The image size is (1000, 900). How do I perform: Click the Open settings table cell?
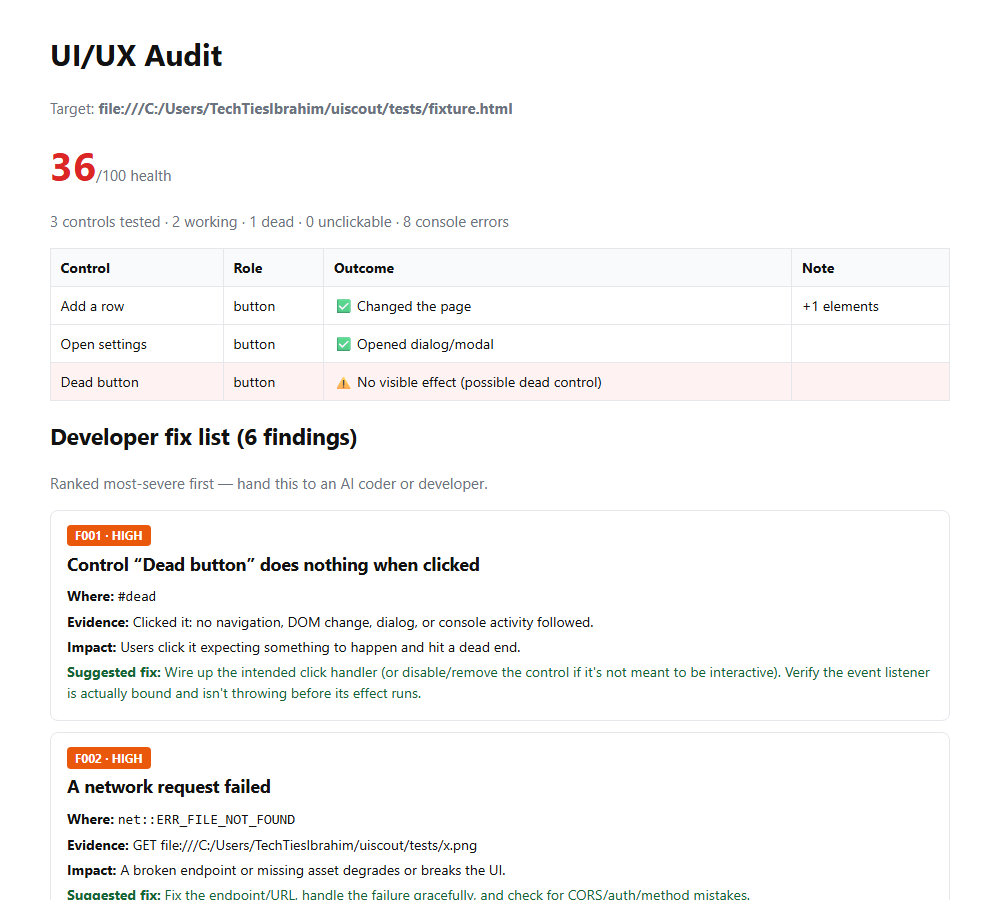point(137,344)
